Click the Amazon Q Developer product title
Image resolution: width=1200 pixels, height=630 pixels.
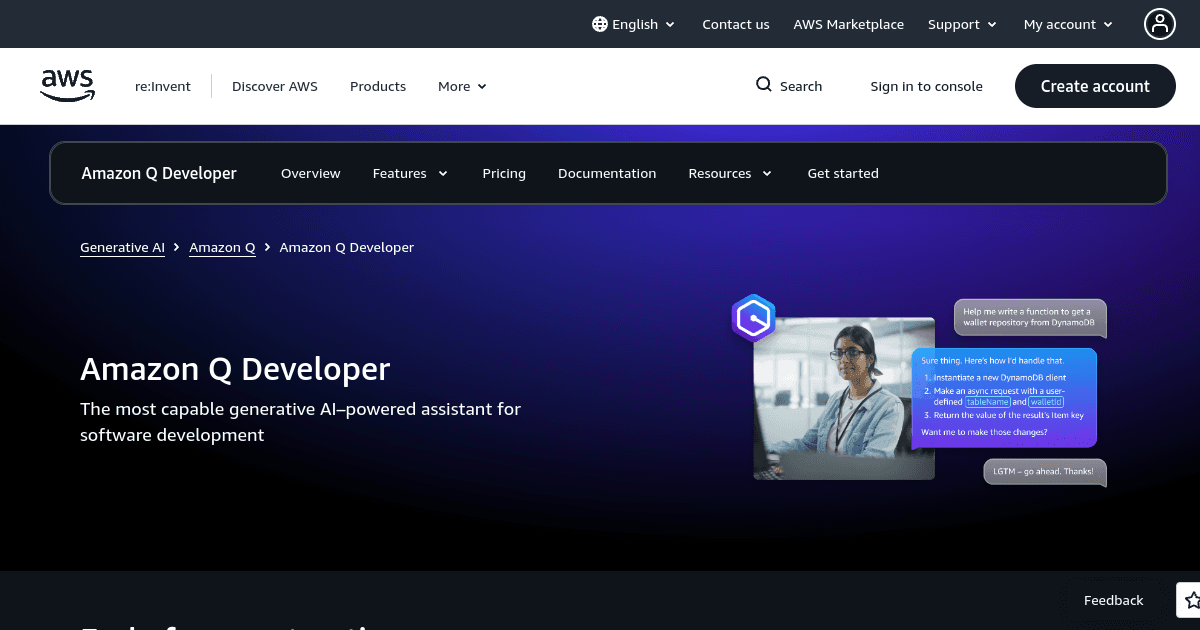click(x=159, y=173)
